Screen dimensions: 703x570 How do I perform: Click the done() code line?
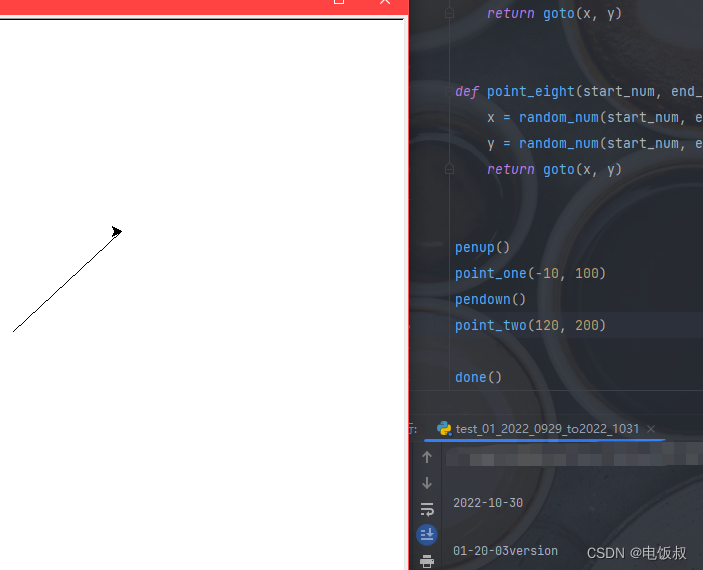pos(478,378)
